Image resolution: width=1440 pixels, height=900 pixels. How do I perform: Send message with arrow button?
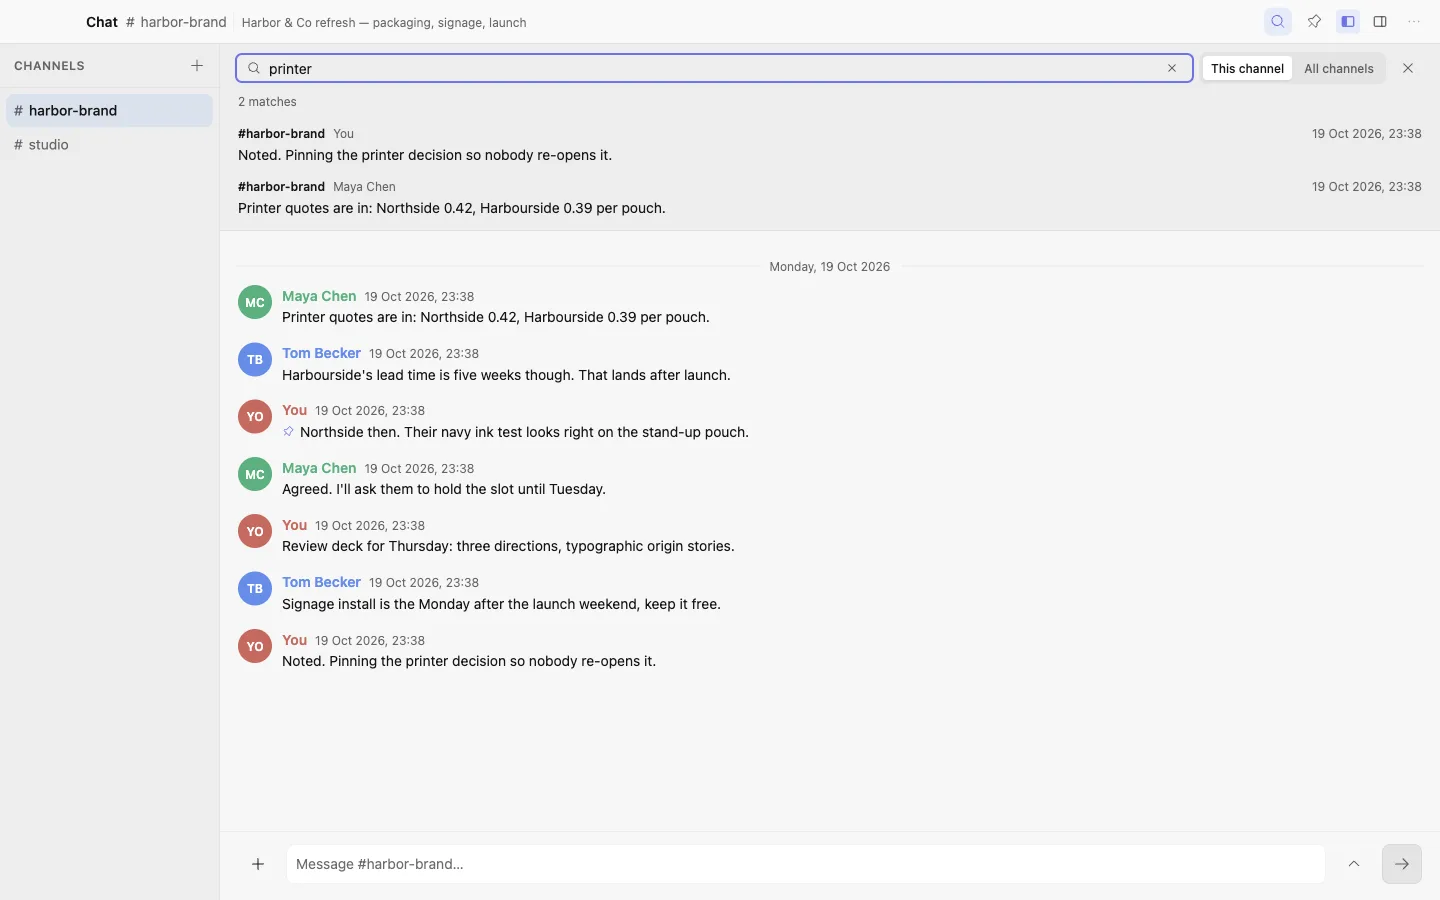tap(1402, 864)
